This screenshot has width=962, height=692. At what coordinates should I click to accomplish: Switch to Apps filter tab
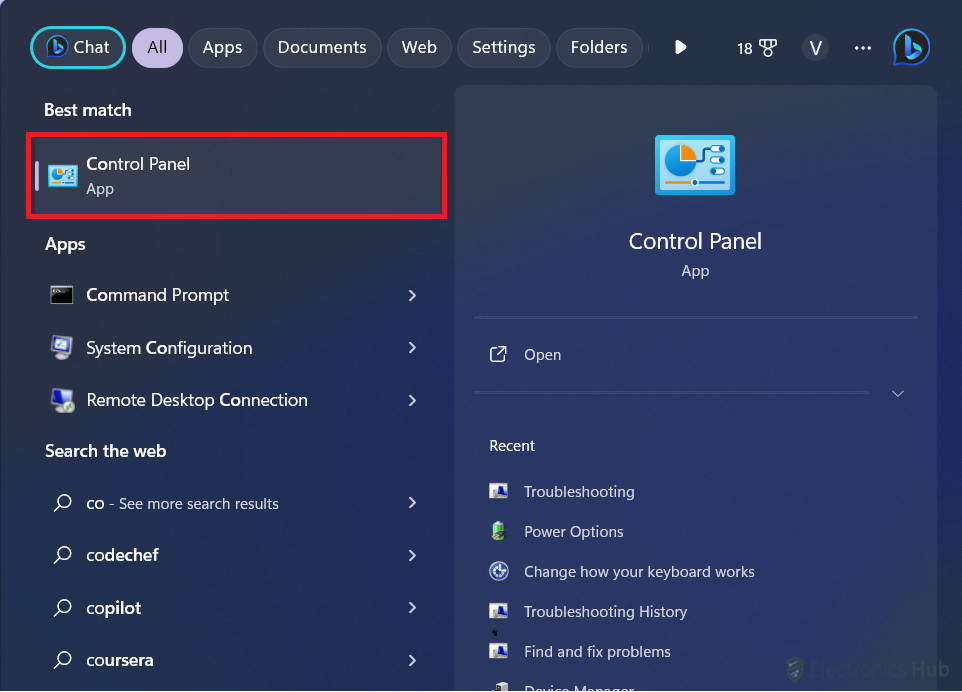(x=222, y=47)
